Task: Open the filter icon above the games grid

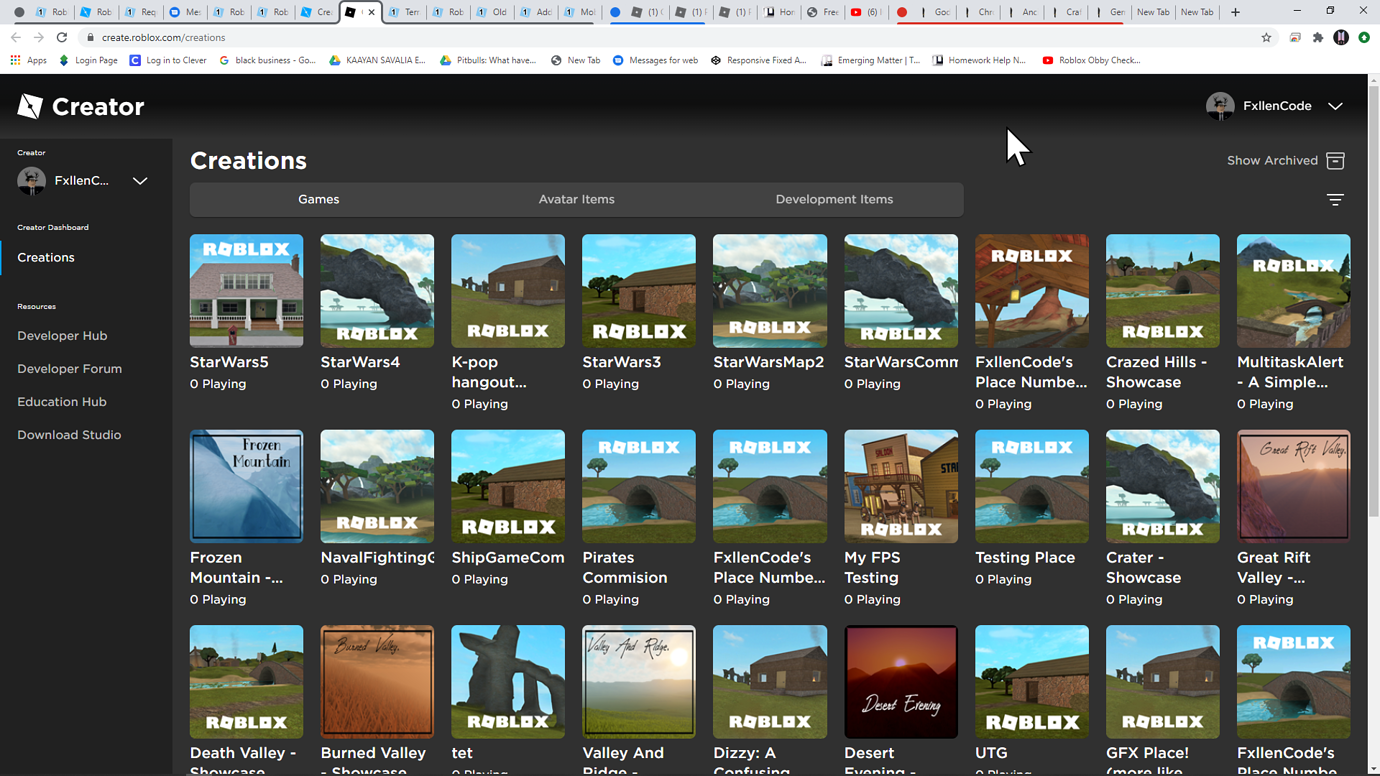Action: click(x=1335, y=199)
